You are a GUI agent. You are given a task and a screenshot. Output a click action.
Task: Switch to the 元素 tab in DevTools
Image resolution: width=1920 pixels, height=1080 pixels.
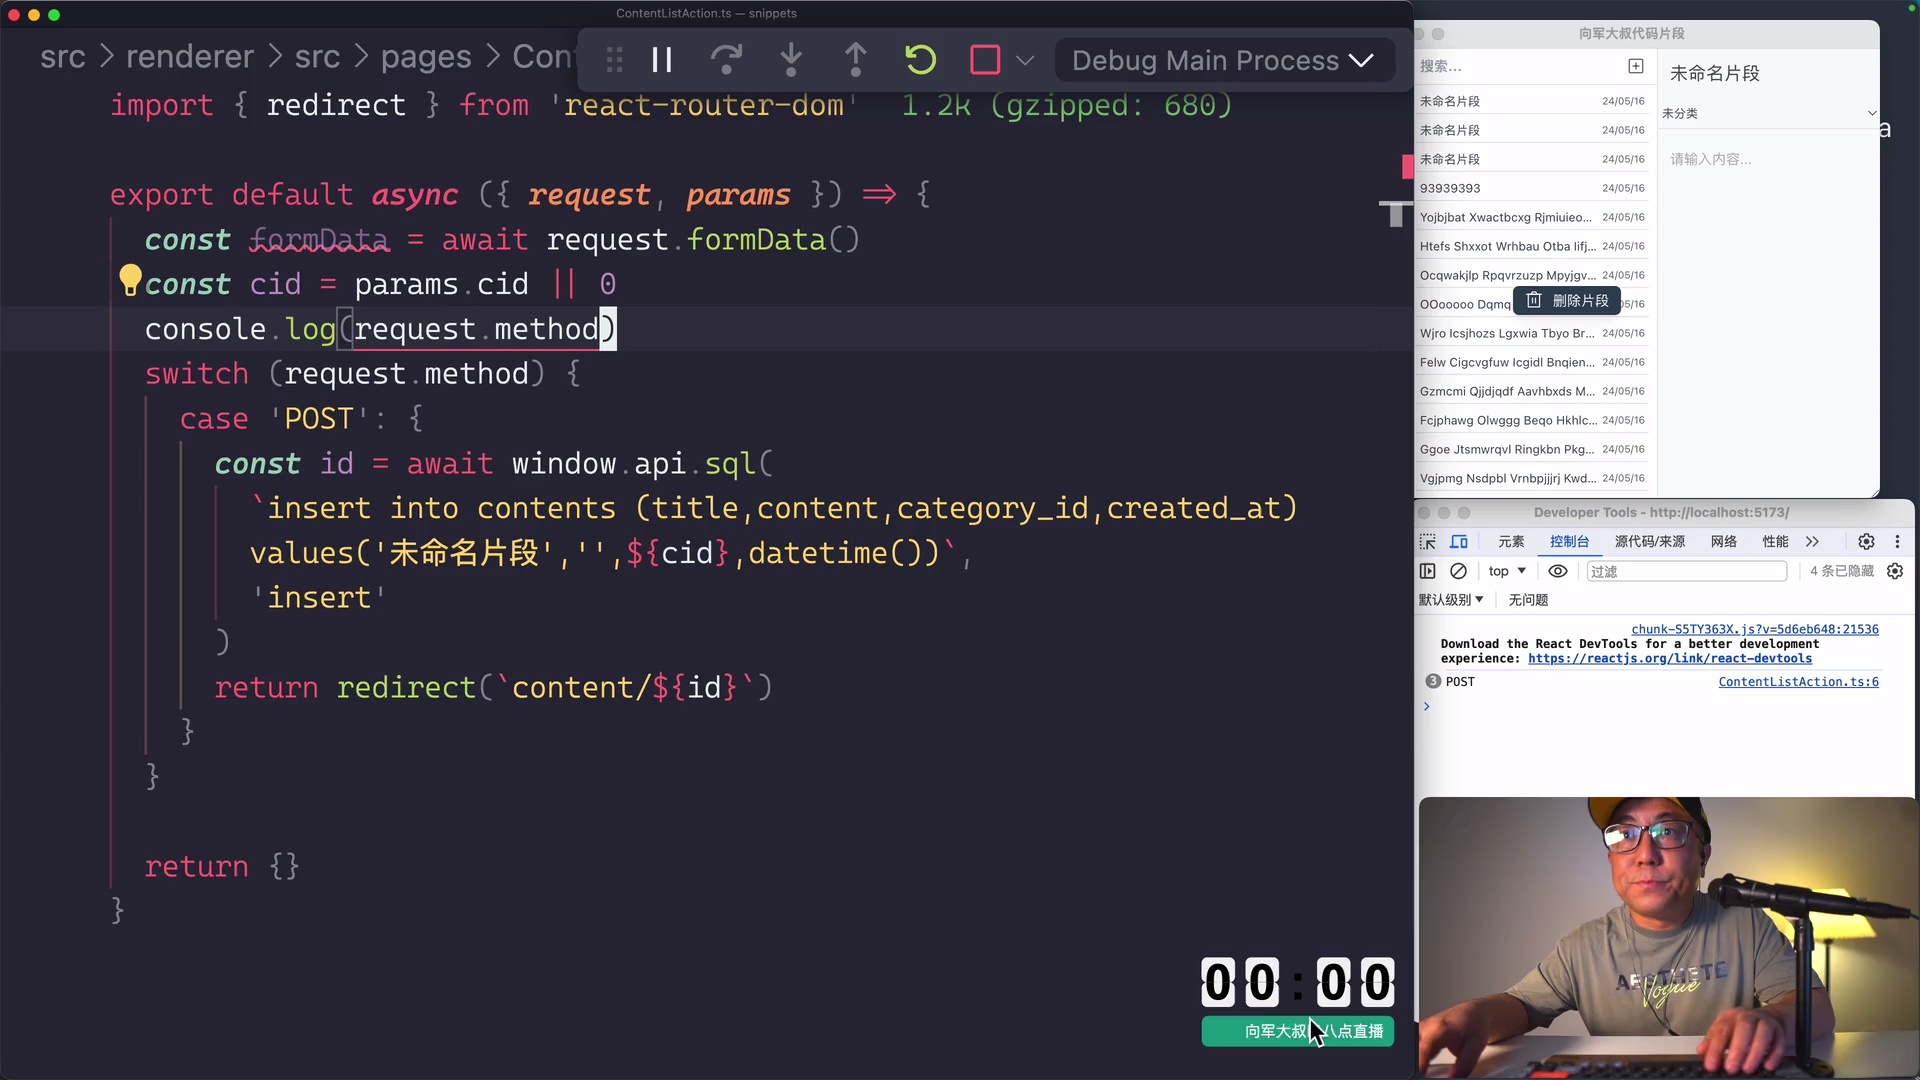pos(1510,541)
